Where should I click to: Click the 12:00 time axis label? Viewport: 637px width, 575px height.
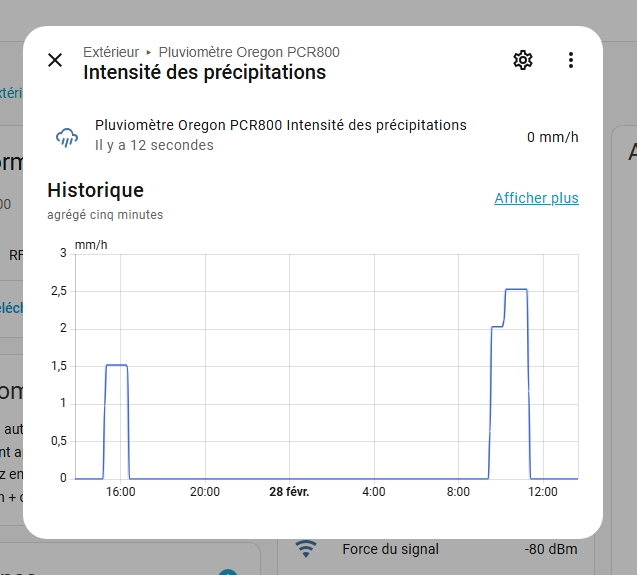tap(542, 492)
